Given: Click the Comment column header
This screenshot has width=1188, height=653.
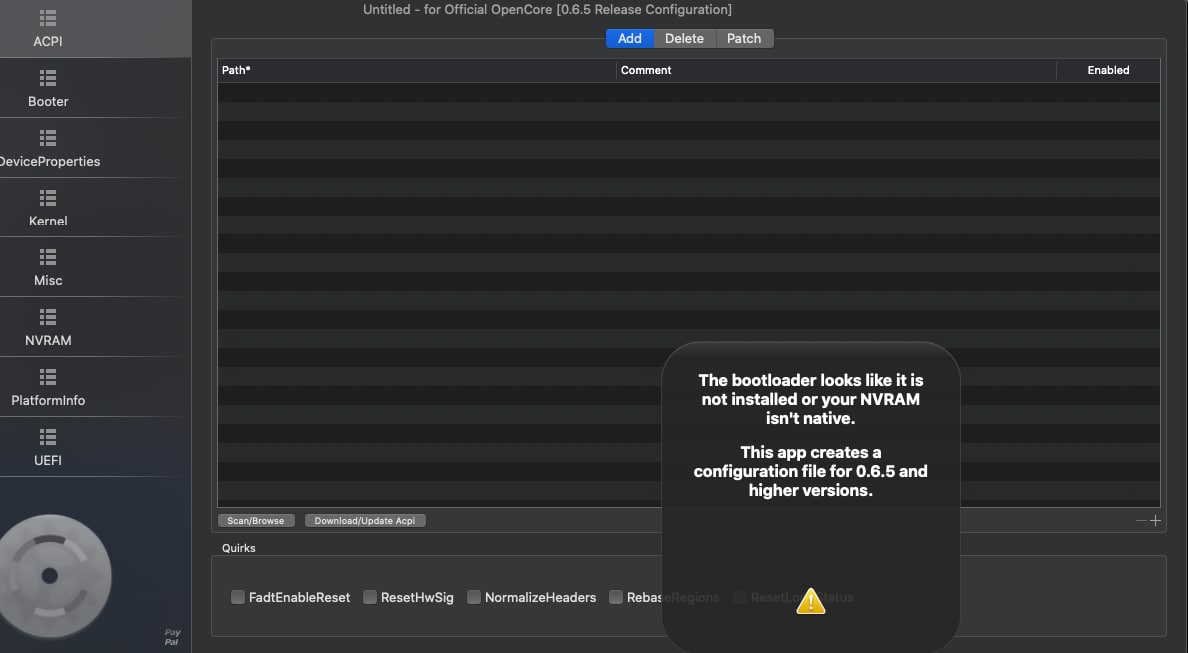Looking at the screenshot, I should coord(836,70).
